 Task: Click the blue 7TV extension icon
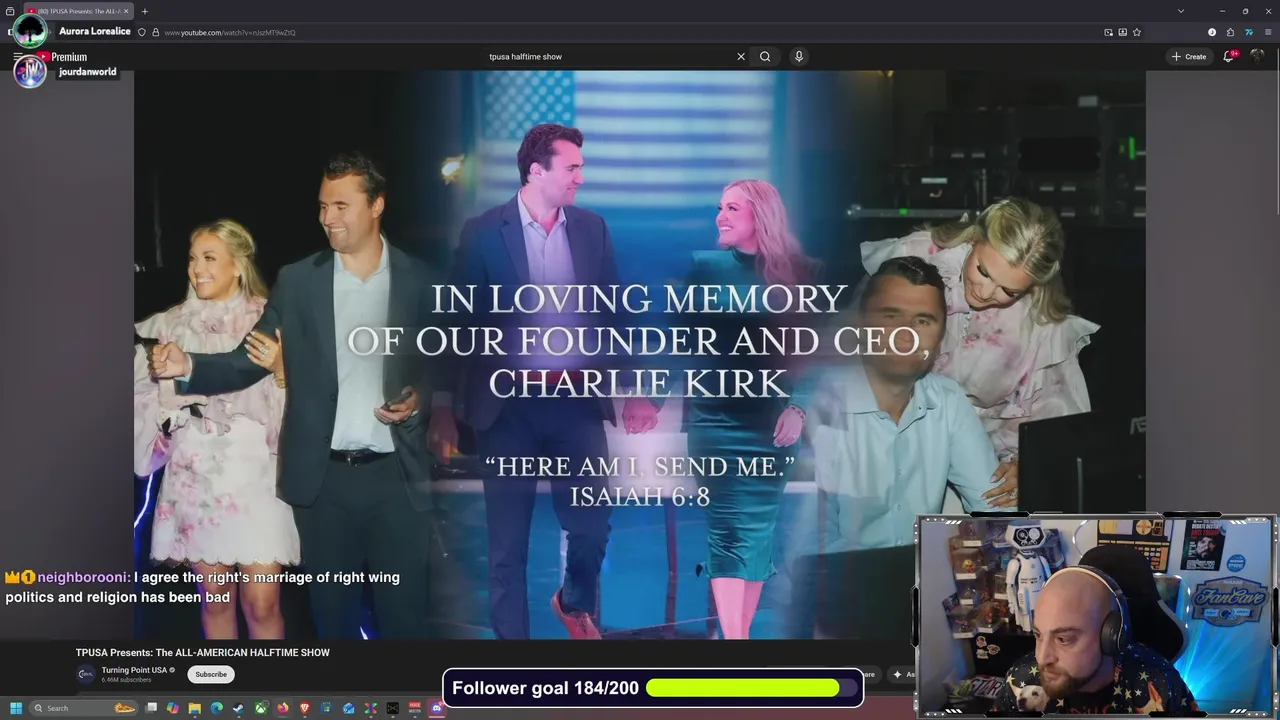point(1249,32)
